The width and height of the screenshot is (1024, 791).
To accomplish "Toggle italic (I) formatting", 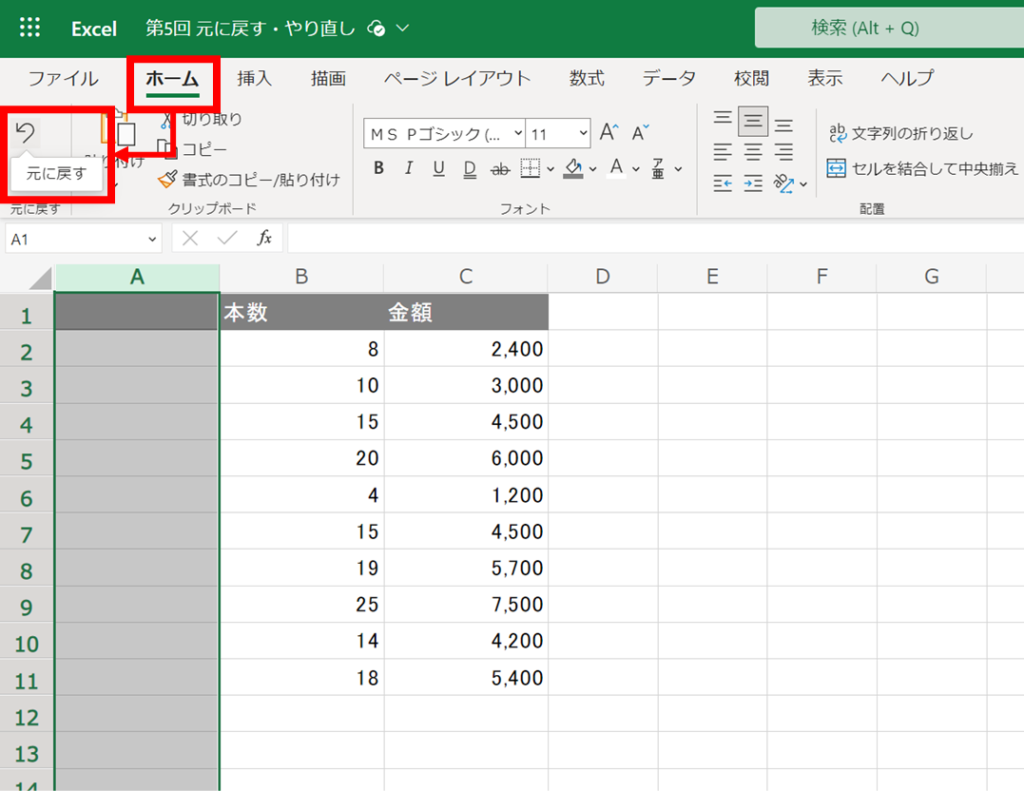I will [x=407, y=168].
